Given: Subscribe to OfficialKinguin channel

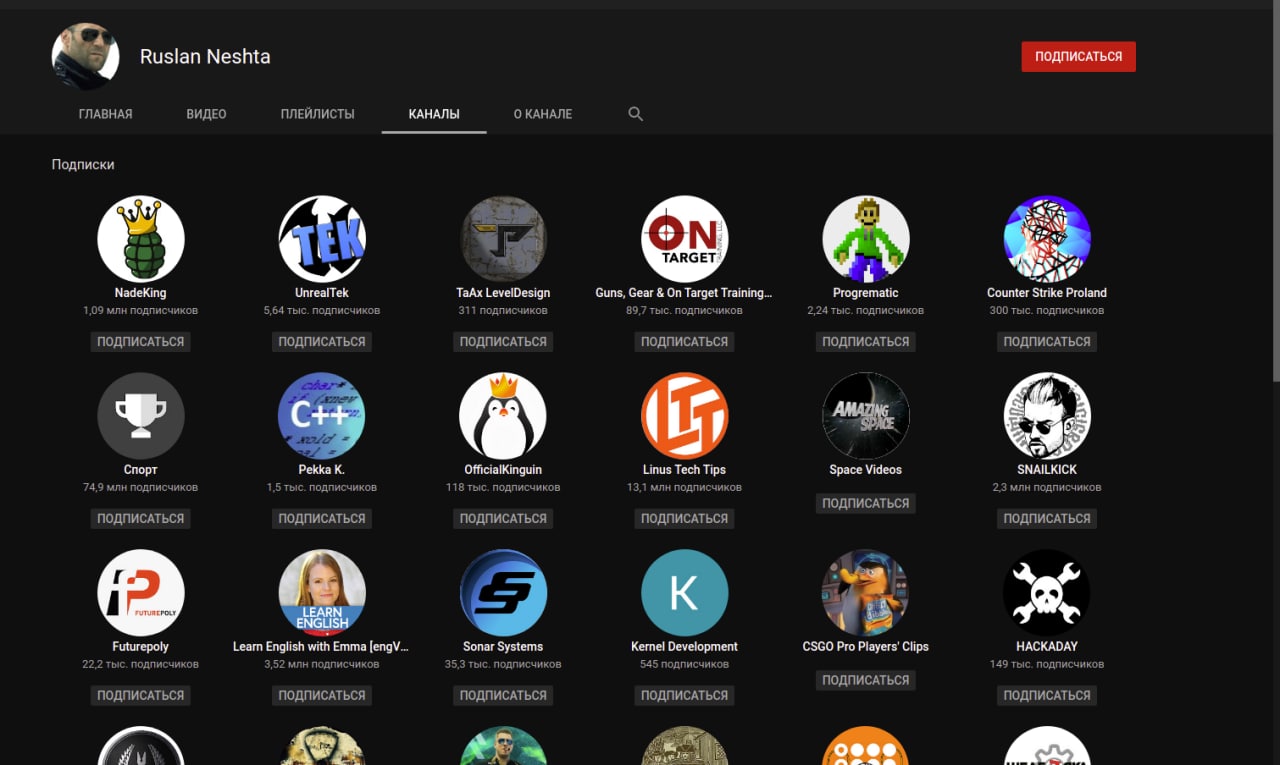Looking at the screenshot, I should [503, 518].
